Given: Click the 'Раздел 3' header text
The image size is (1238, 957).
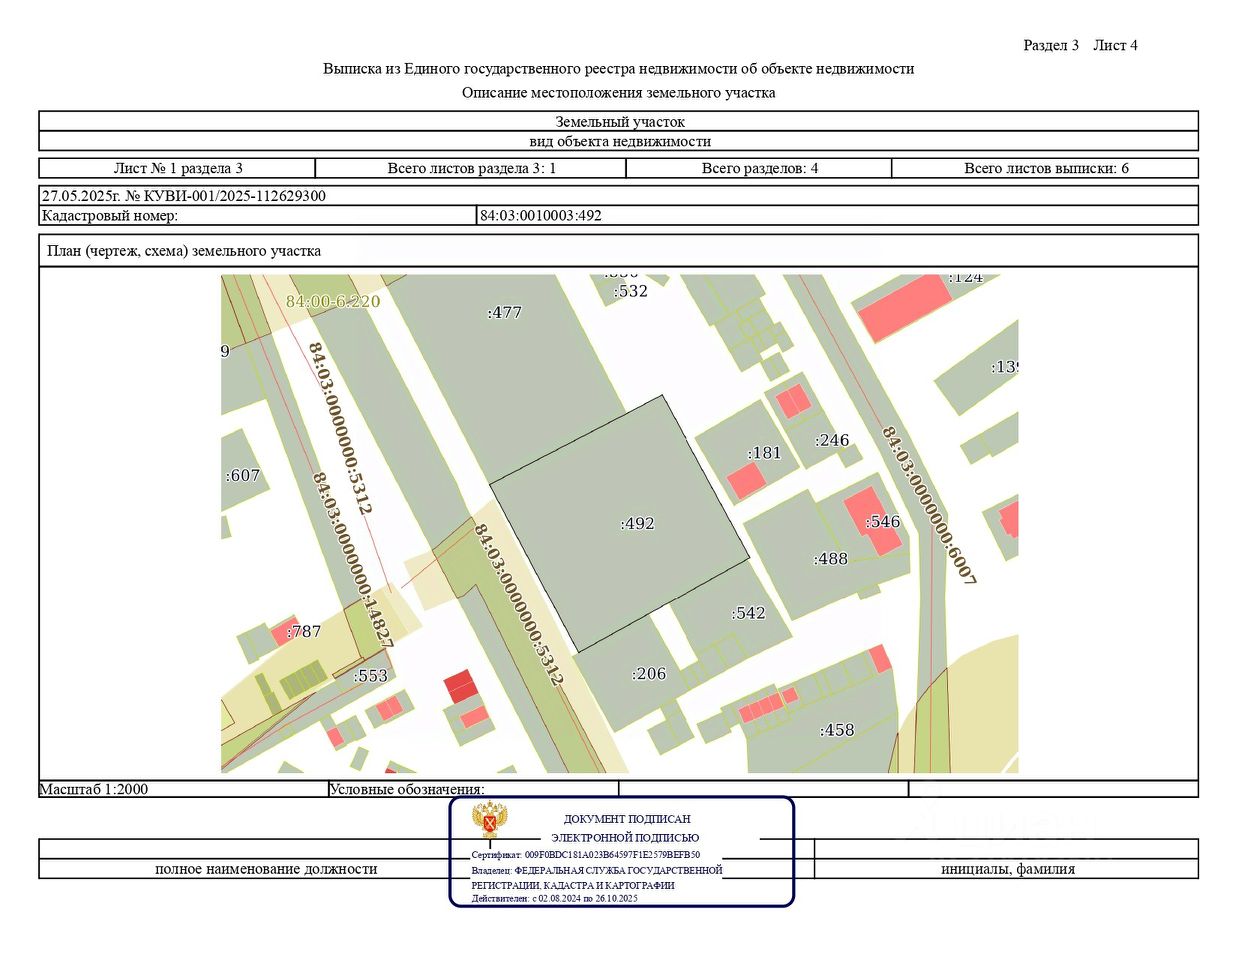Looking at the screenshot, I should pyautogui.click(x=1051, y=45).
